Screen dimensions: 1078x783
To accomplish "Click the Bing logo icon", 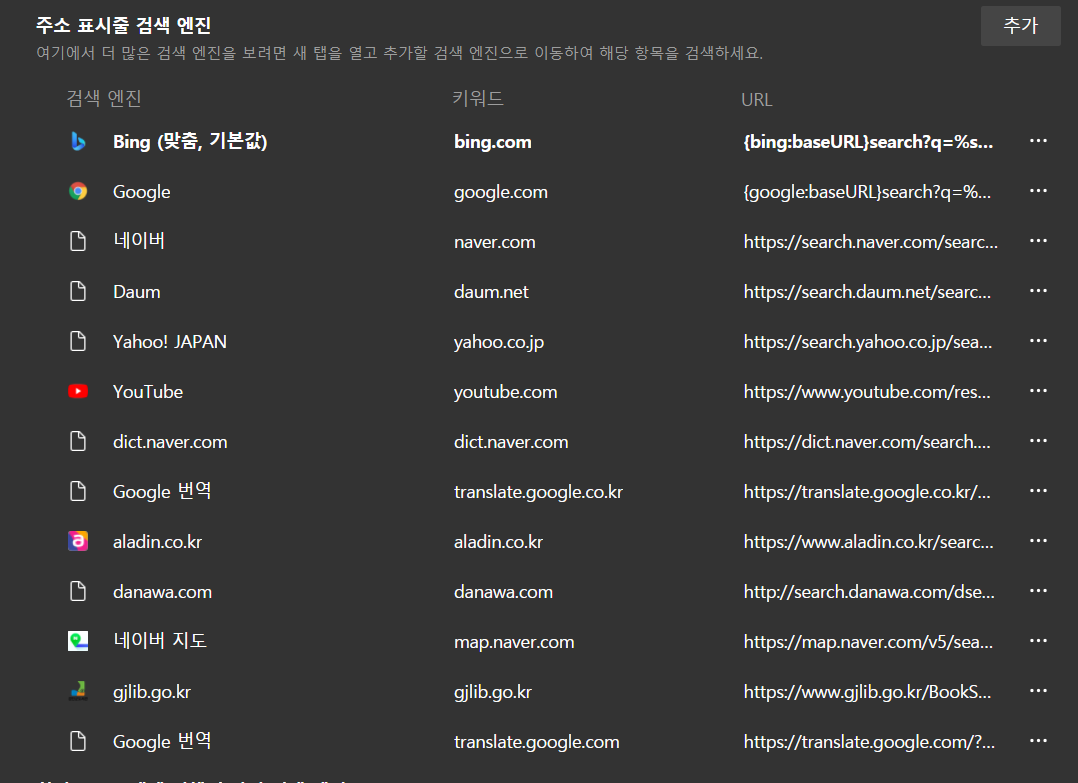I will [78, 141].
